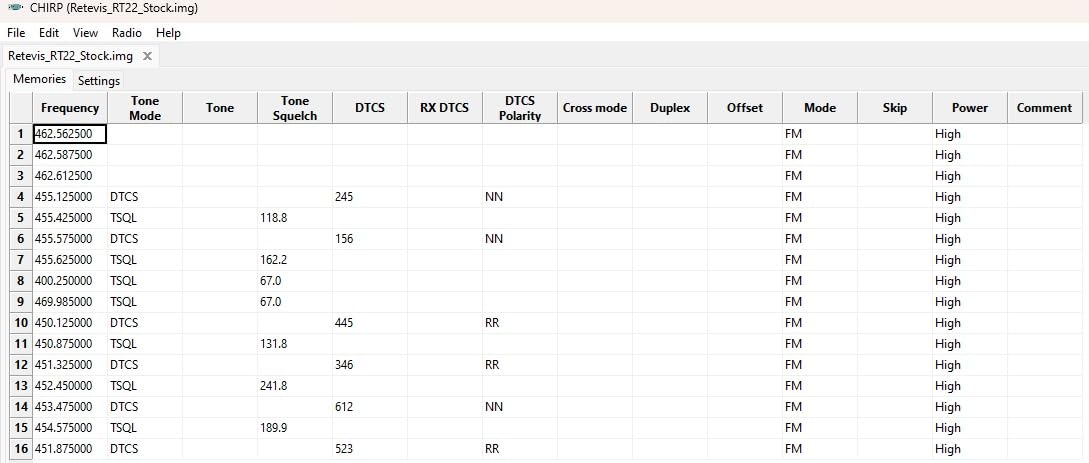
Task: Click the CHIRP app icon in title bar
Action: tap(15, 9)
